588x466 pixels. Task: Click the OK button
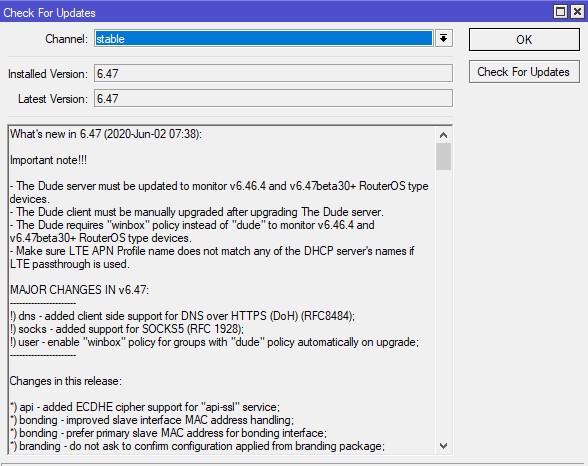point(524,39)
